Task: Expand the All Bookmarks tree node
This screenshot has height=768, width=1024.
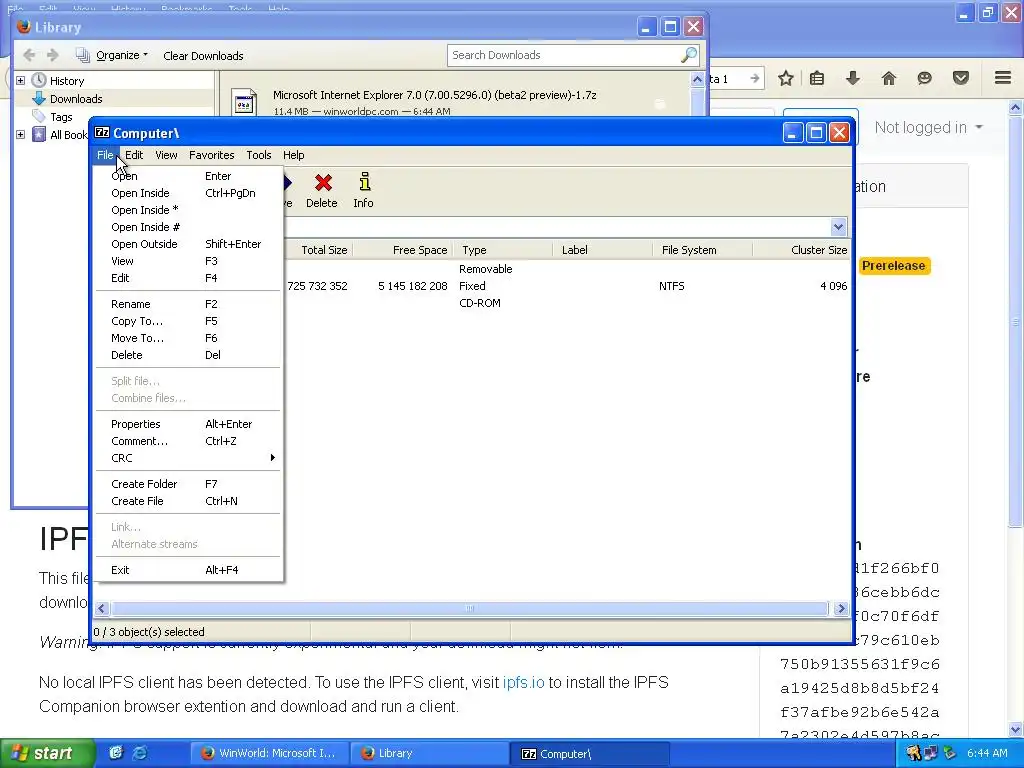Action: [x=20, y=135]
